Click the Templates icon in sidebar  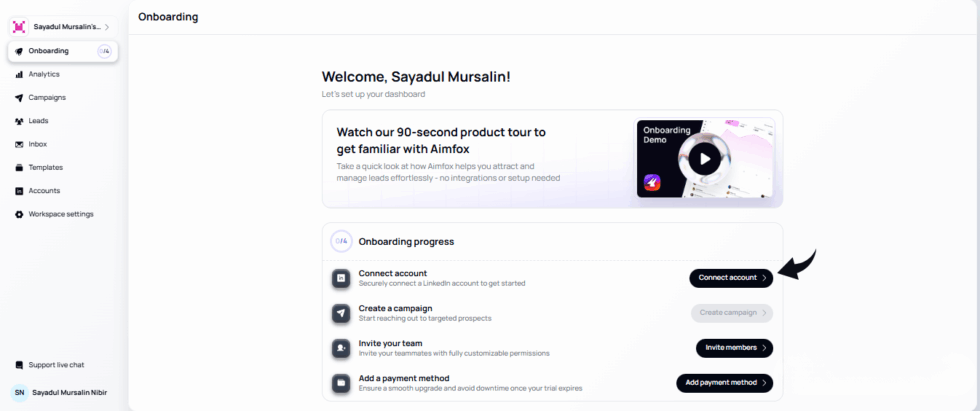[19, 167]
